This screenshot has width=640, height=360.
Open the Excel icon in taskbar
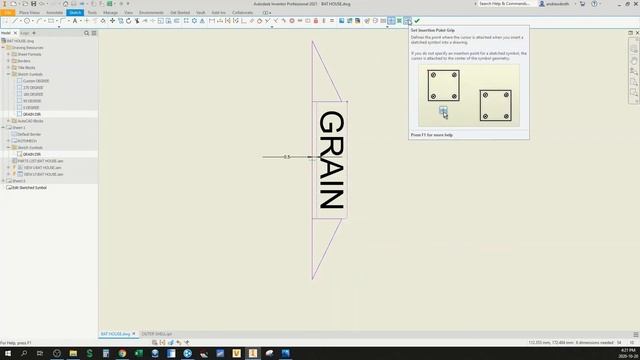coord(138,353)
